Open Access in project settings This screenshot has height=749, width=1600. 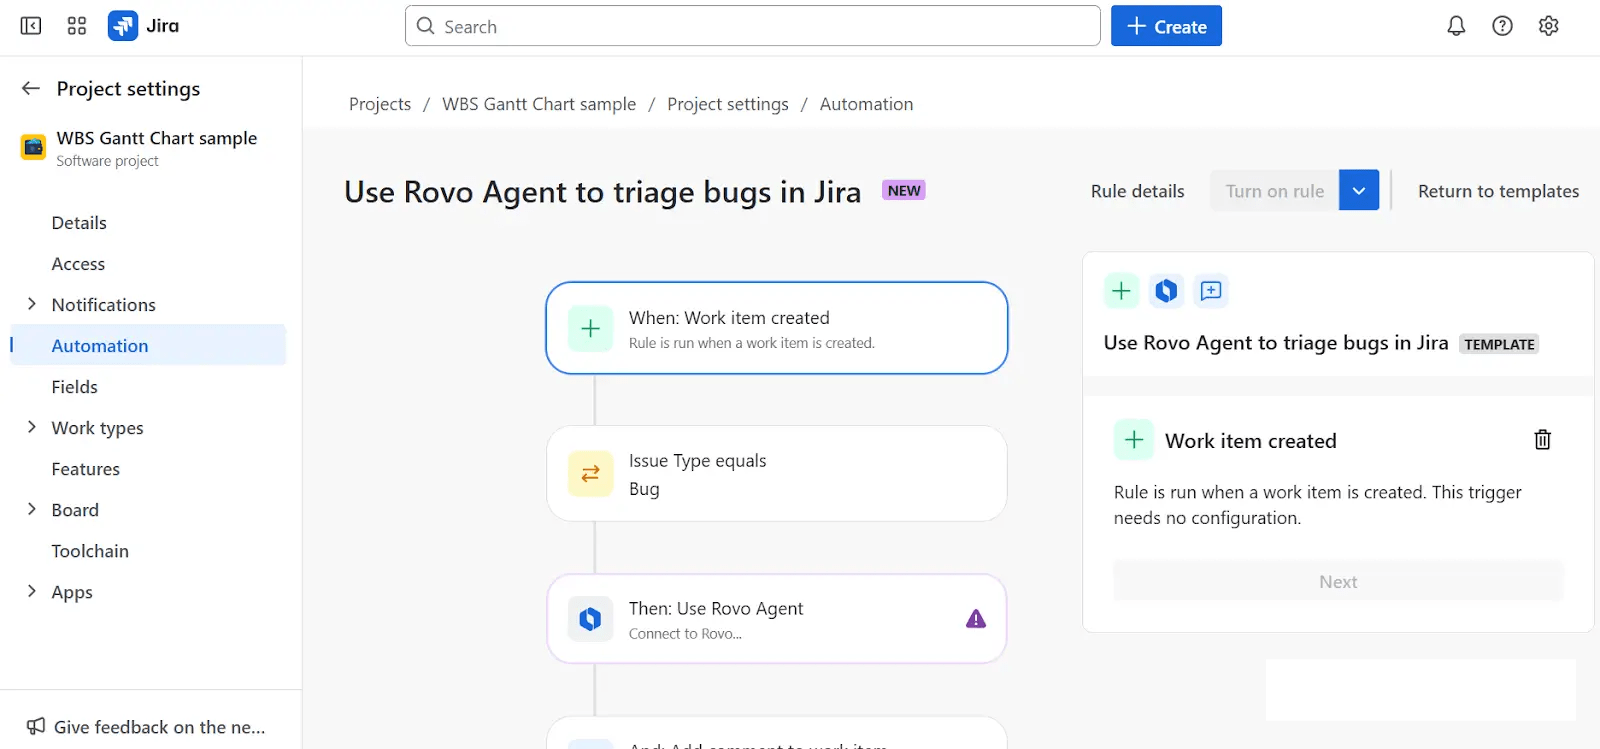click(78, 264)
